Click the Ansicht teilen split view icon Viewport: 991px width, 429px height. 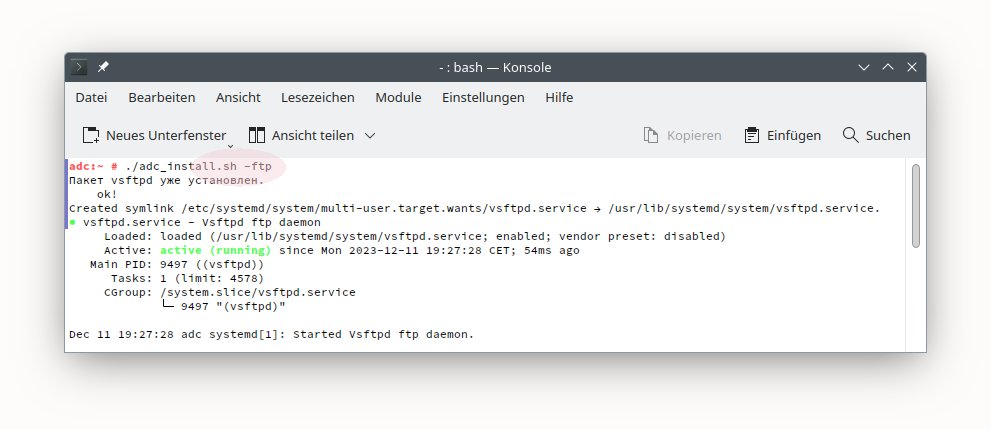click(x=257, y=135)
